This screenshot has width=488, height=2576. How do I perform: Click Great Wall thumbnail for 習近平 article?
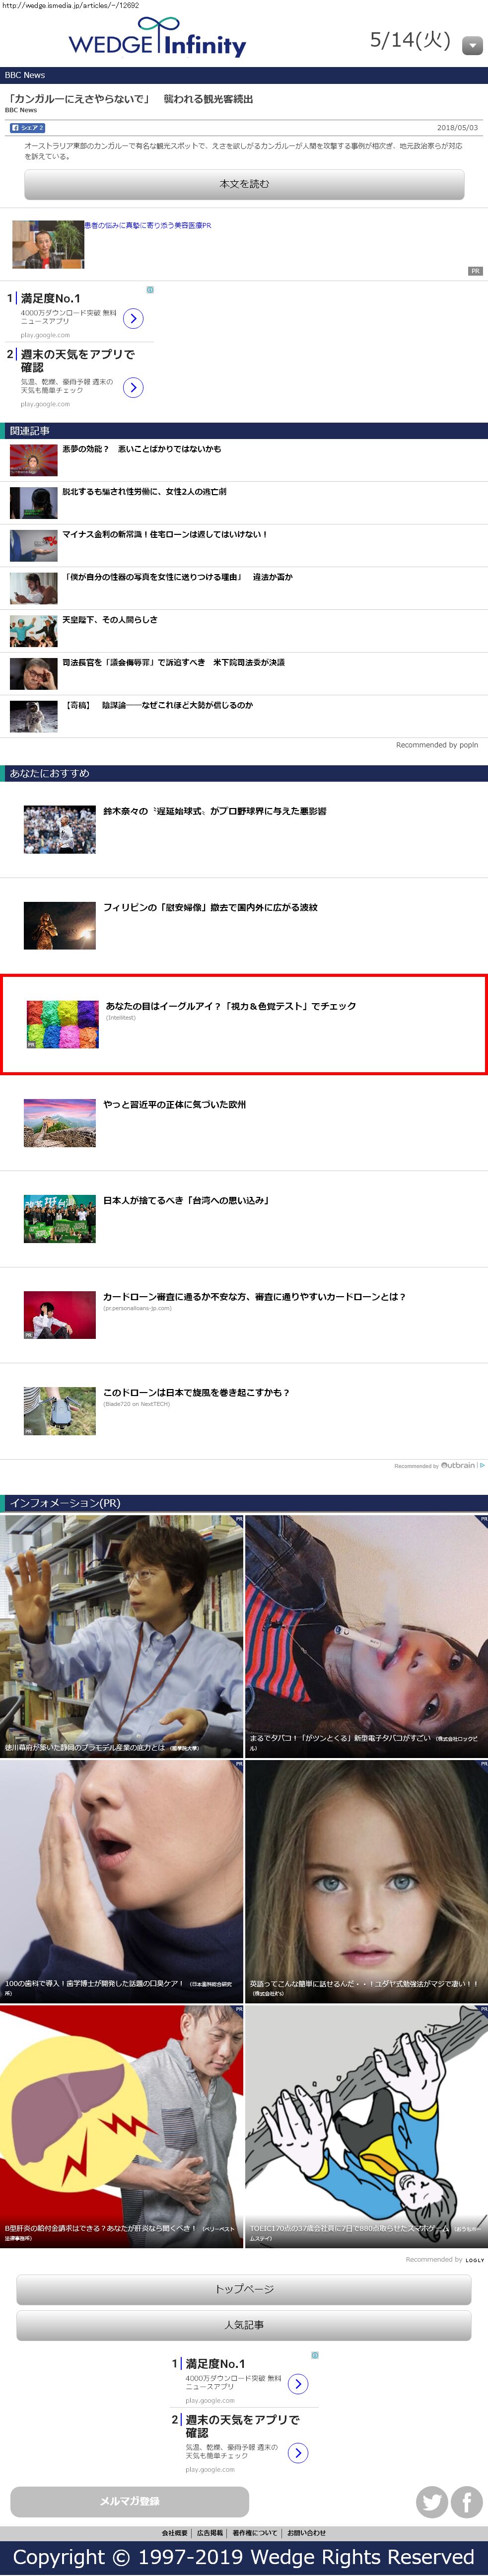[x=60, y=1122]
